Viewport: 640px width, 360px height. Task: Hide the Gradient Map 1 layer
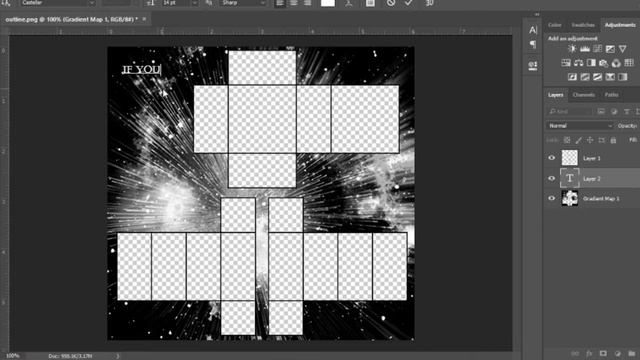pos(552,198)
